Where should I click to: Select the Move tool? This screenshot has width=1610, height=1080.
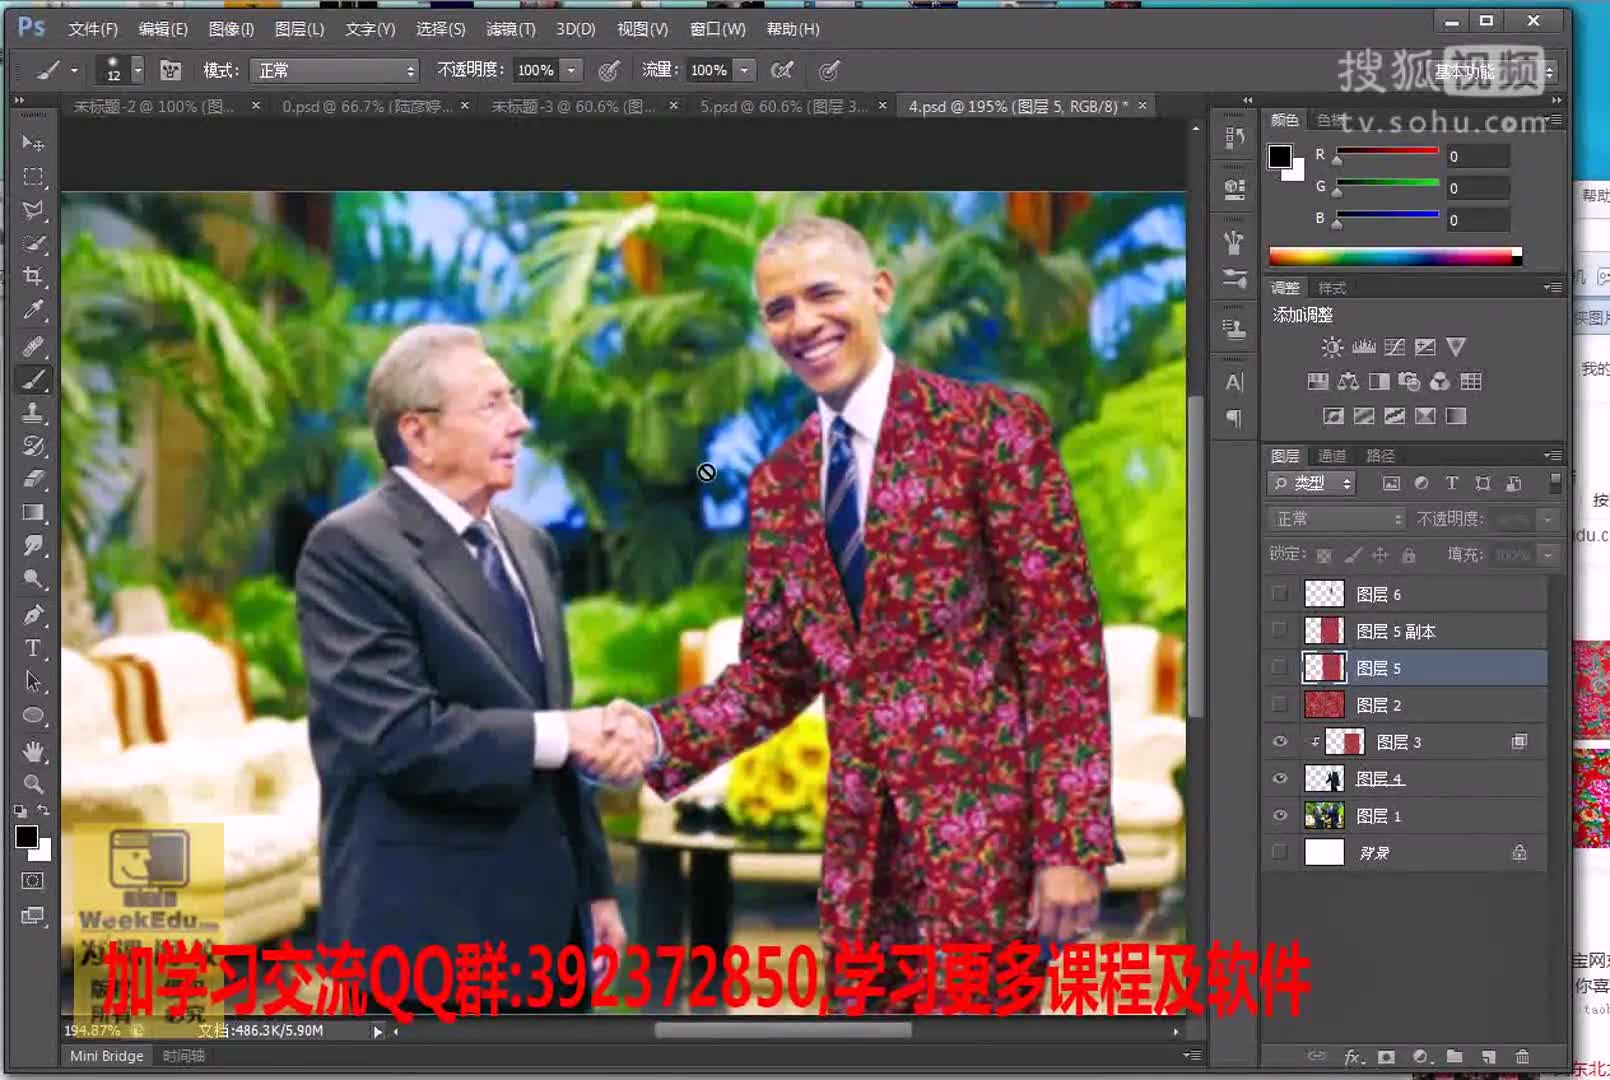tap(33, 142)
